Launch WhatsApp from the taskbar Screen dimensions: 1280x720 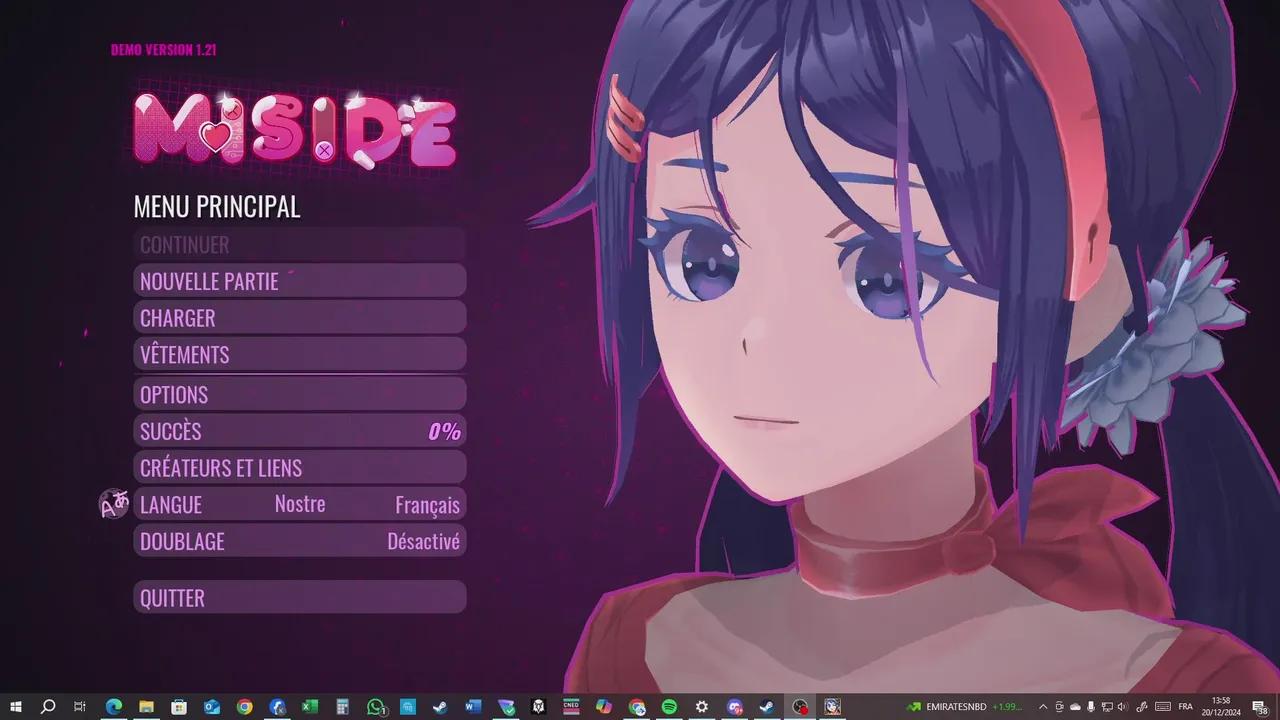tap(375, 707)
